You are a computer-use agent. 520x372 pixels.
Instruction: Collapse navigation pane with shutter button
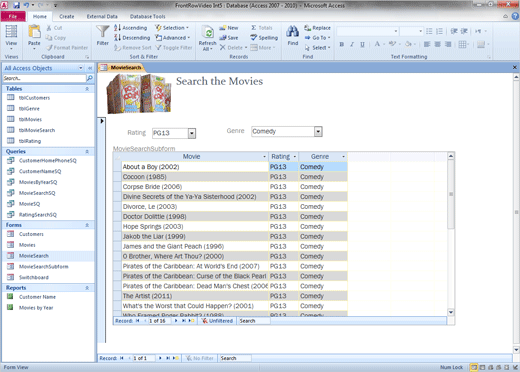90,68
